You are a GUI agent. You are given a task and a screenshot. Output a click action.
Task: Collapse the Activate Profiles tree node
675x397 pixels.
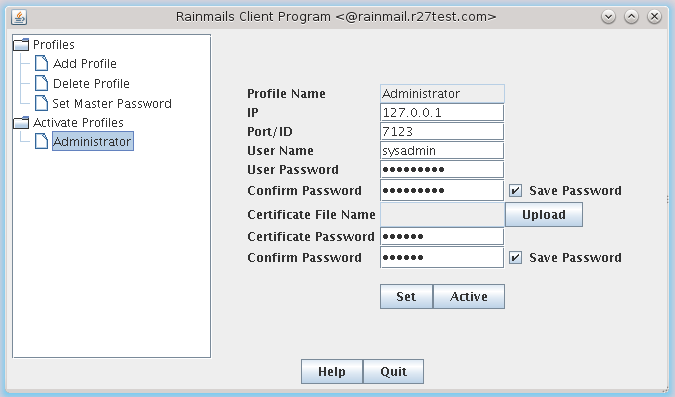[x=78, y=123]
